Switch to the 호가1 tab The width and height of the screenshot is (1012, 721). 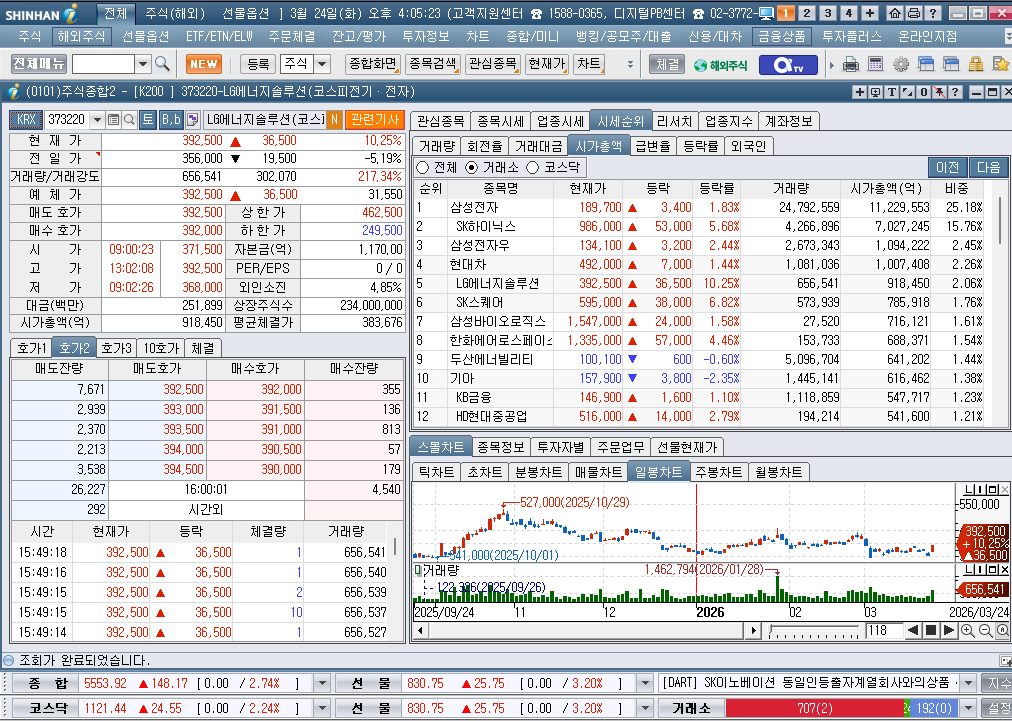[31, 348]
